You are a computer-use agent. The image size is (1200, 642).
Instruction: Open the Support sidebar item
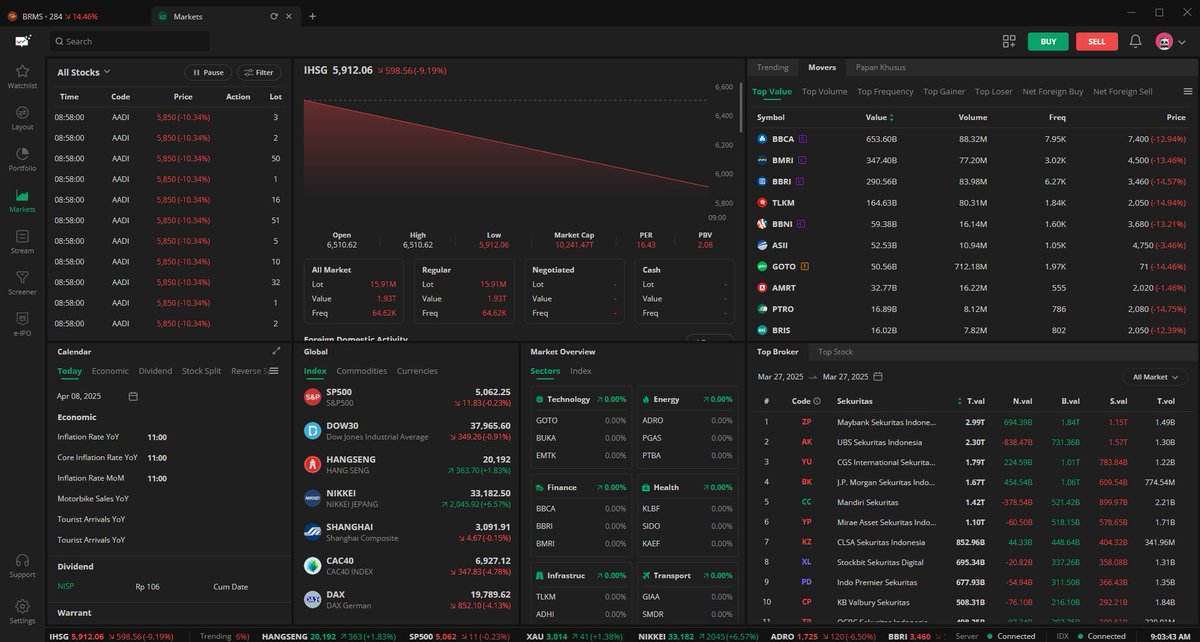tap(22, 565)
